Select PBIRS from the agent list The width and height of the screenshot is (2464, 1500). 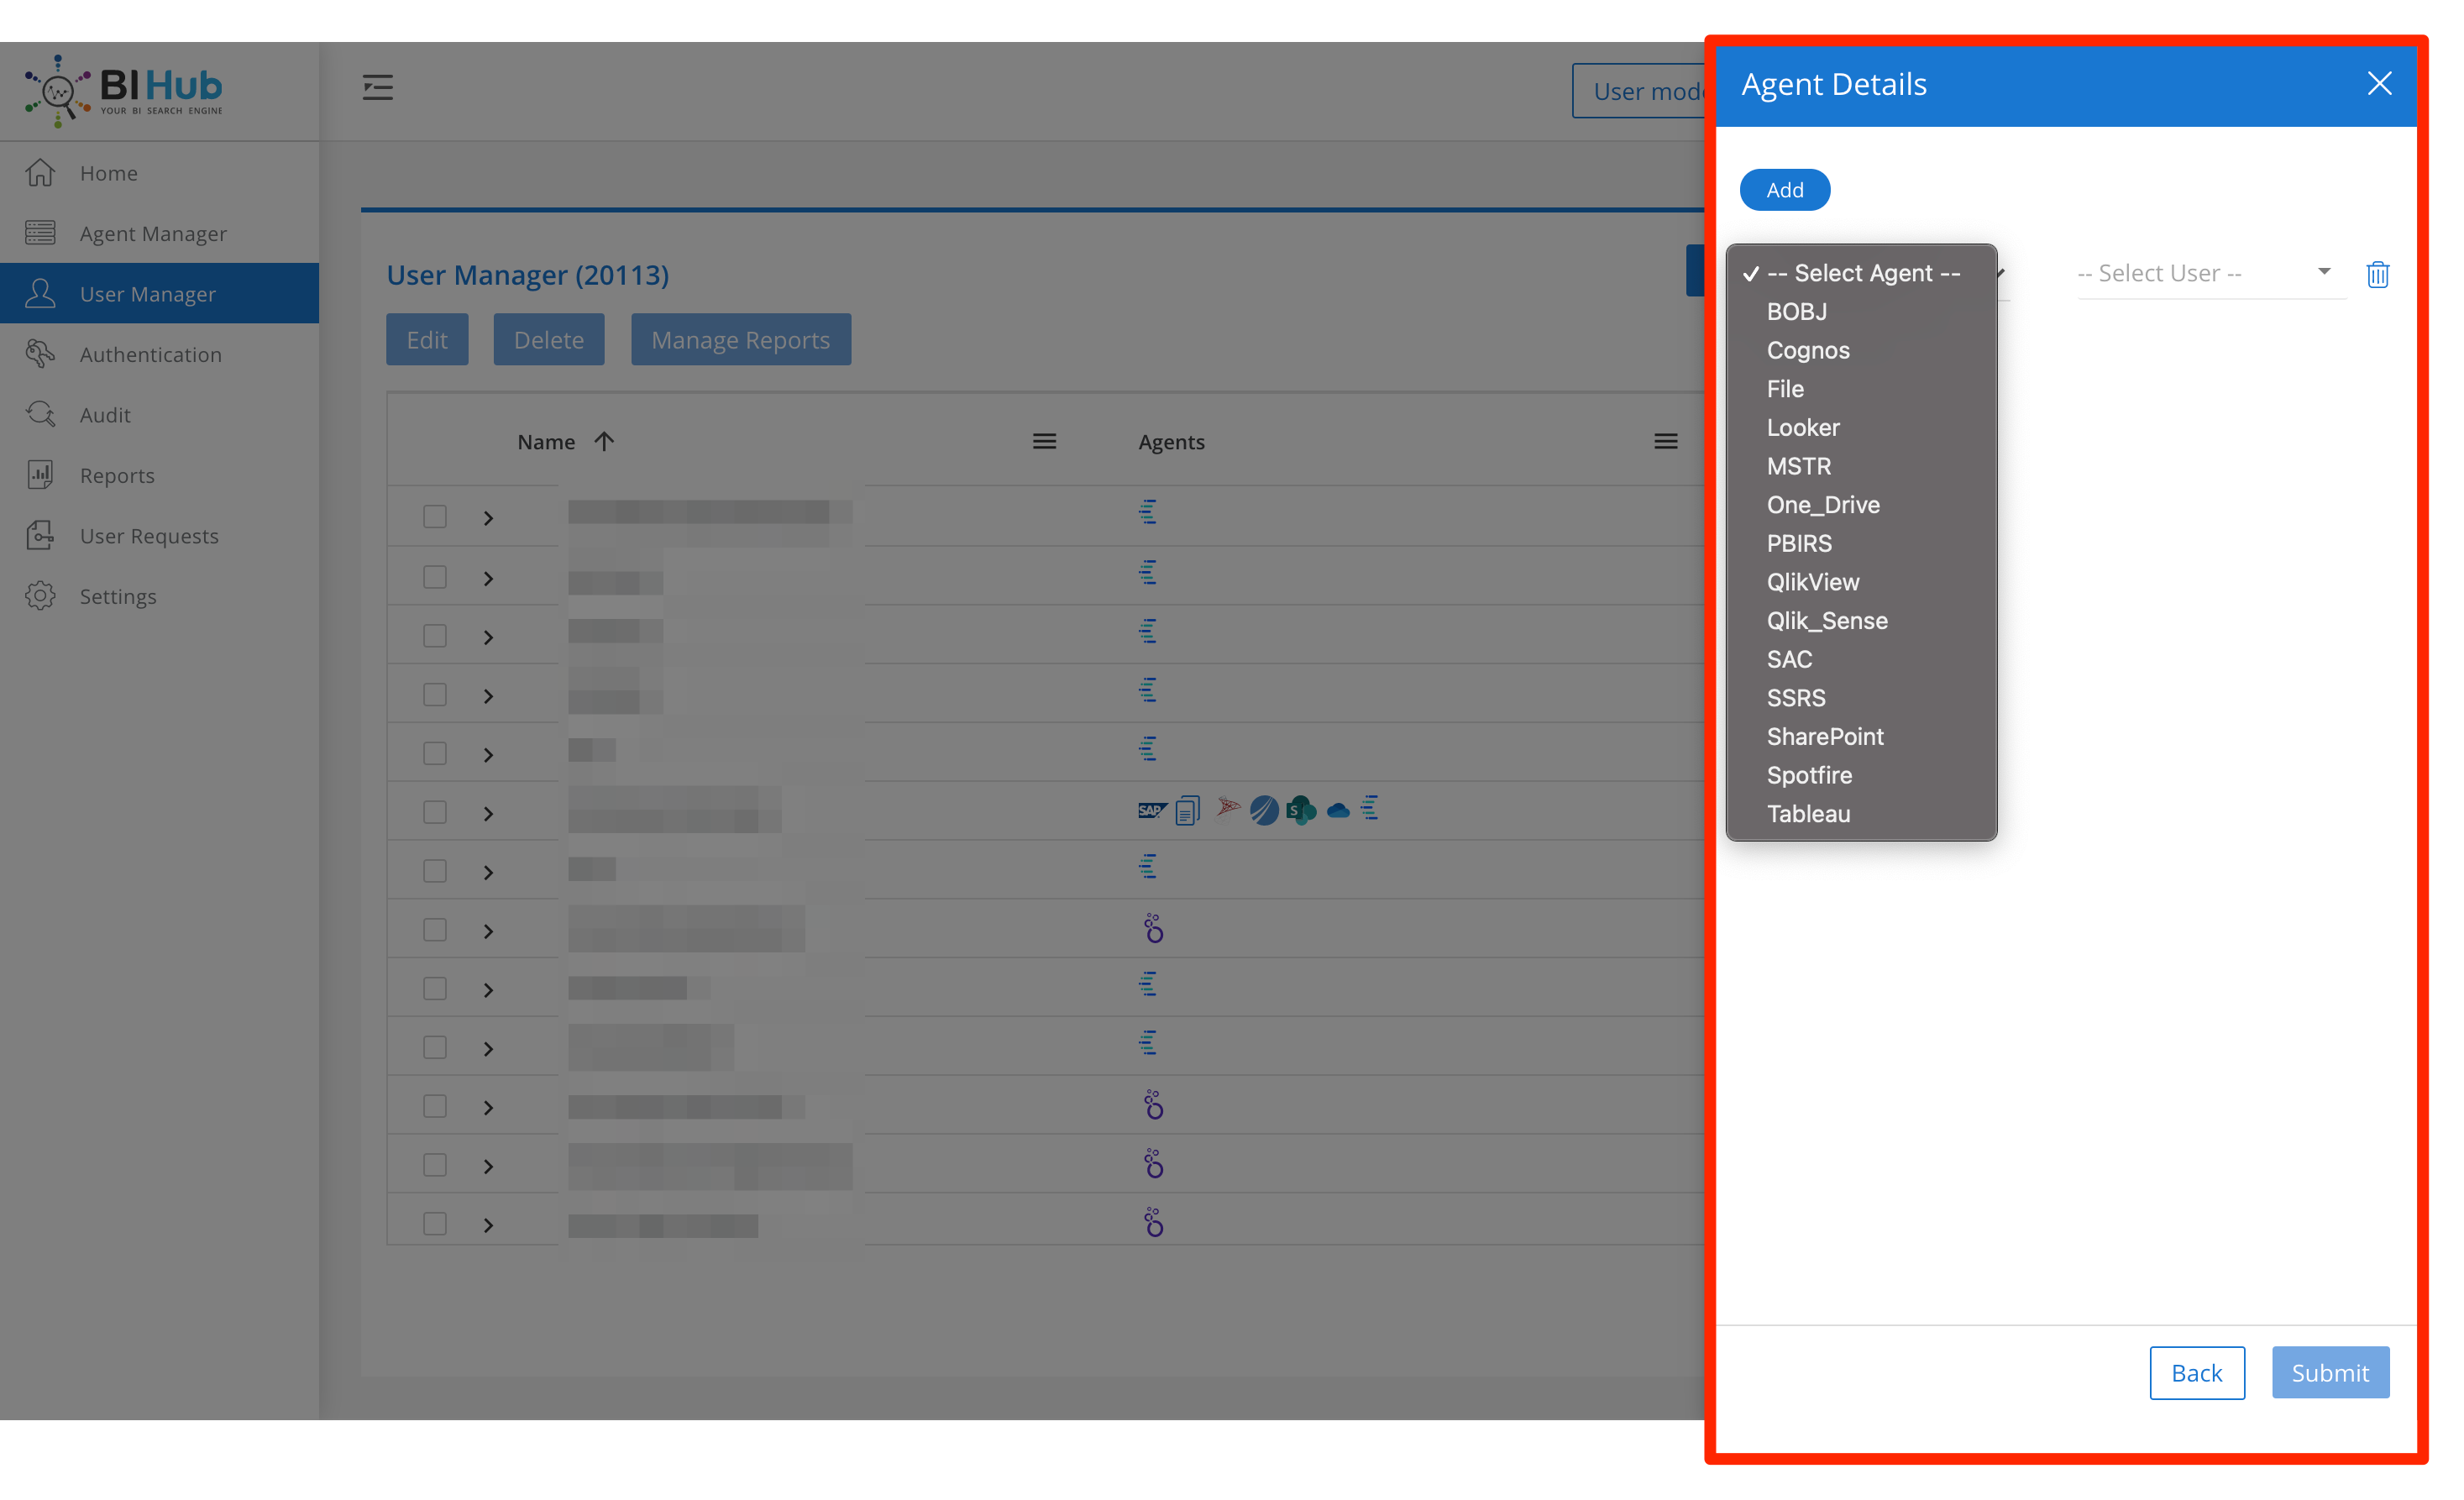(1861, 544)
